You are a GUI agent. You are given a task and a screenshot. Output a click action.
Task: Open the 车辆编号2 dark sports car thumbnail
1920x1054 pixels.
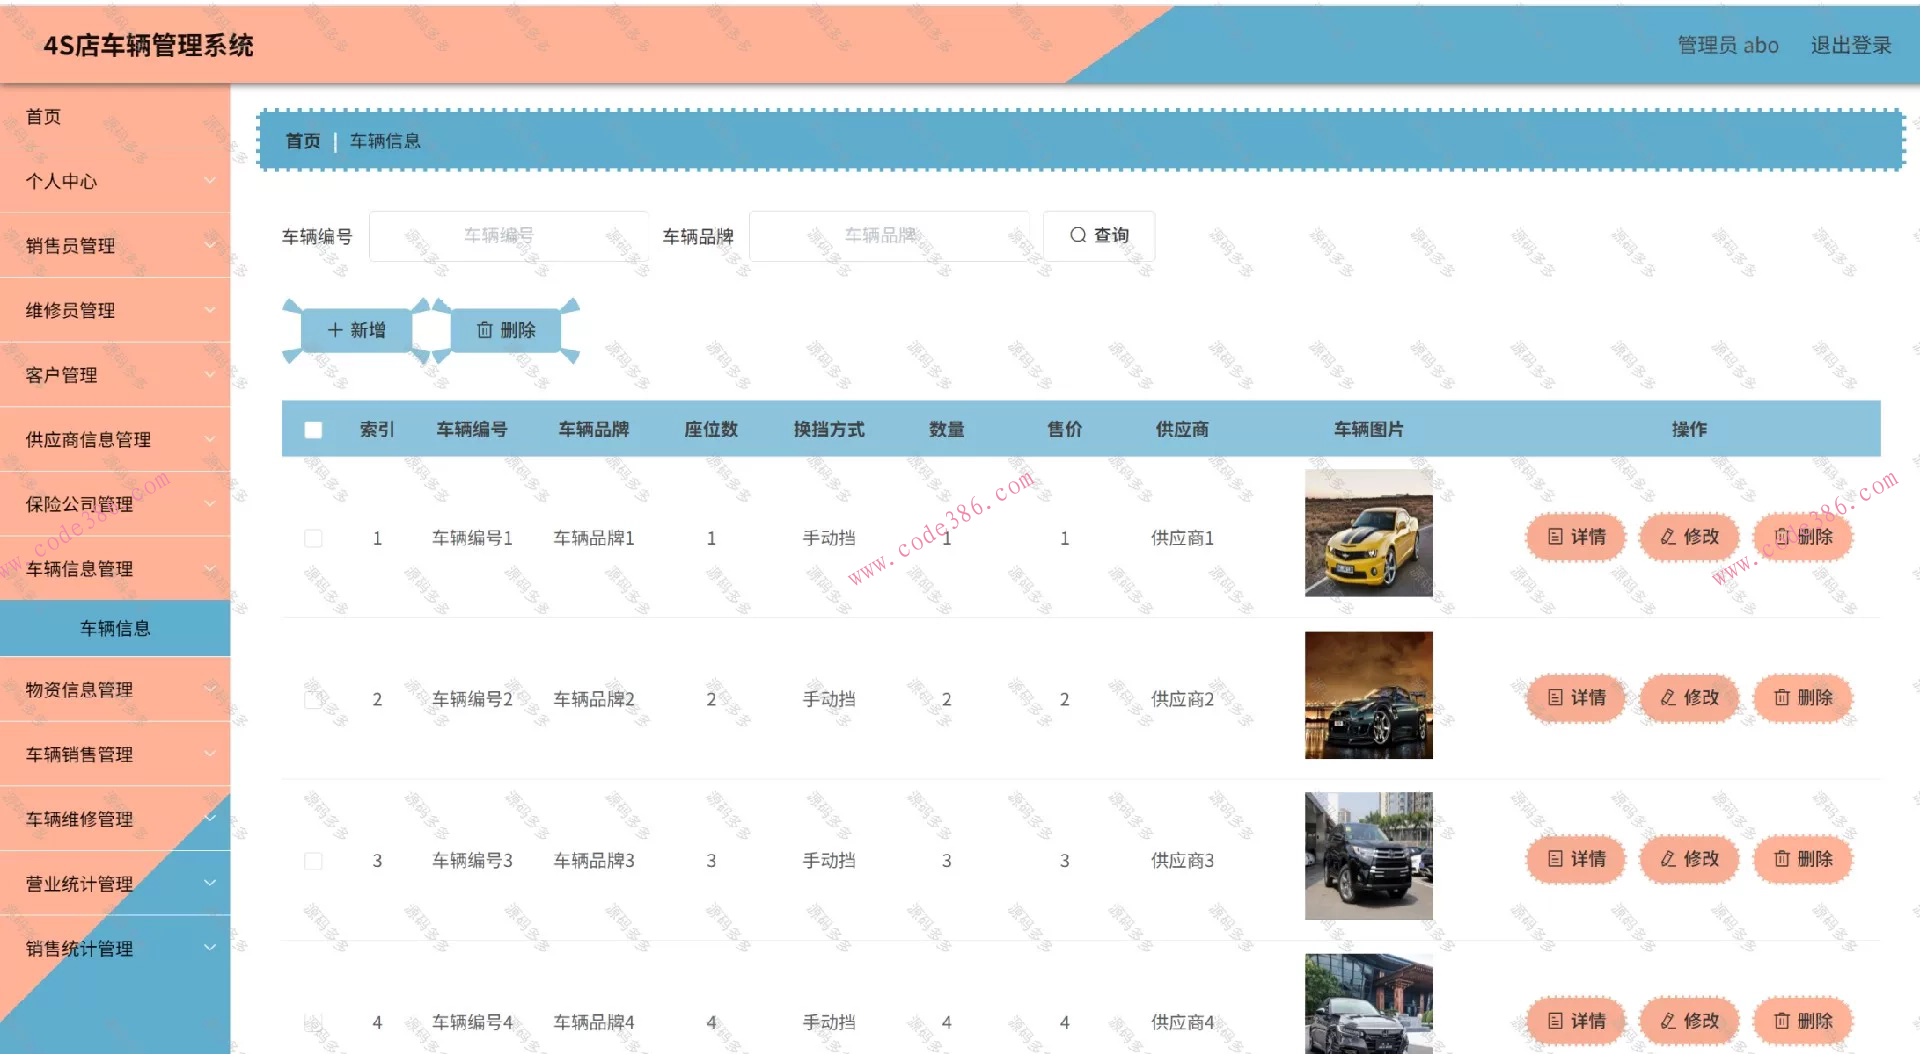(x=1368, y=695)
